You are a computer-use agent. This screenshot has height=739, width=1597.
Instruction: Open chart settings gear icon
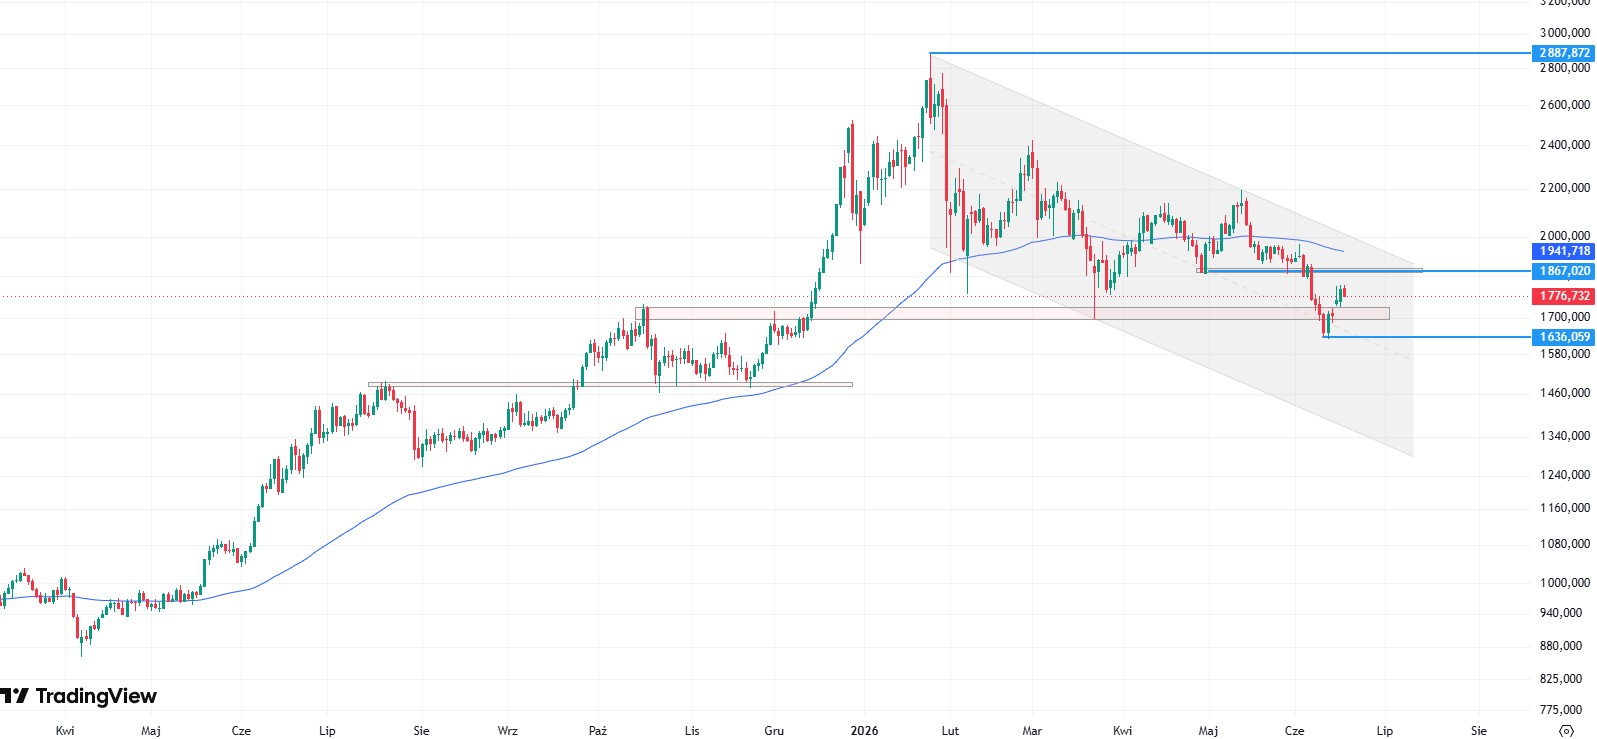pyautogui.click(x=1567, y=730)
